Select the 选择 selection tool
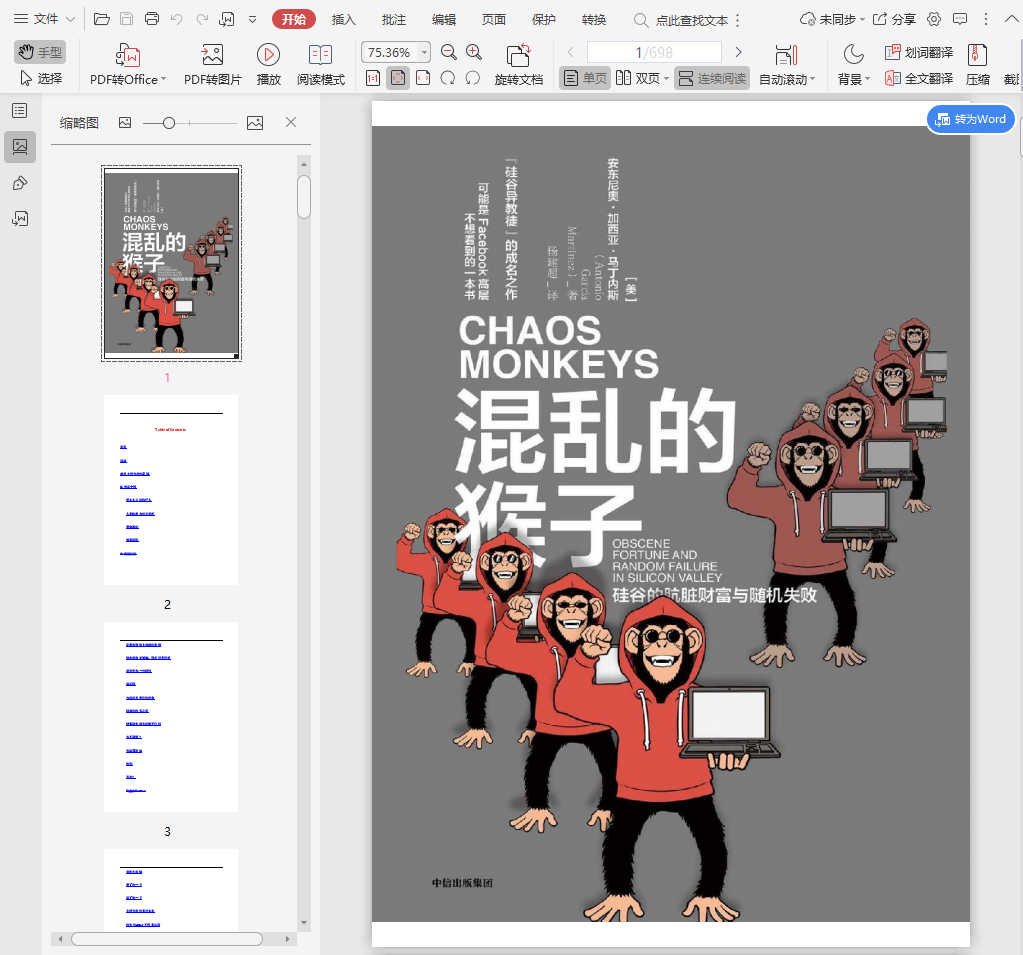Screen dimensions: 1023x955 tap(40, 78)
